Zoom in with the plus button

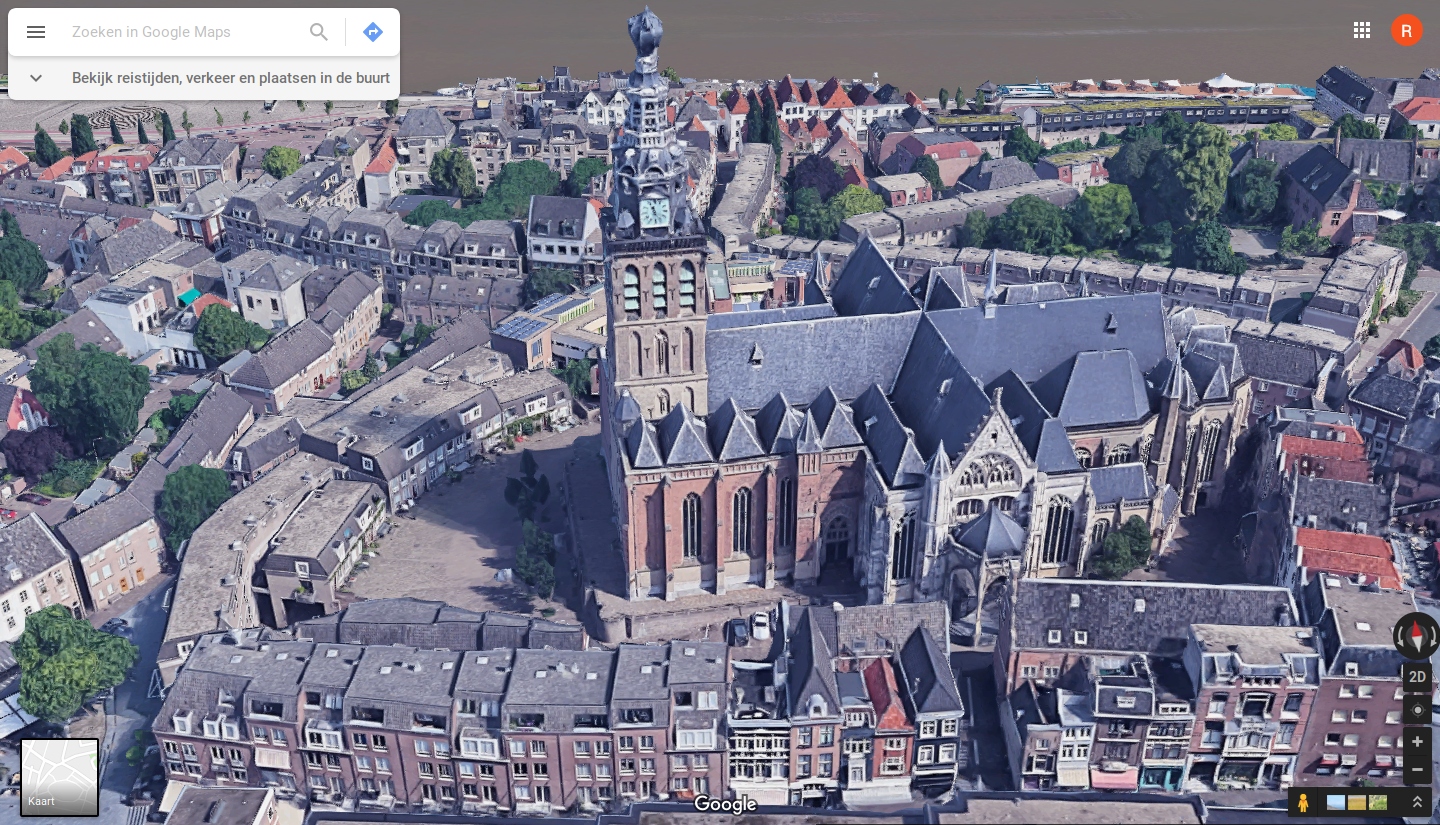1417,743
